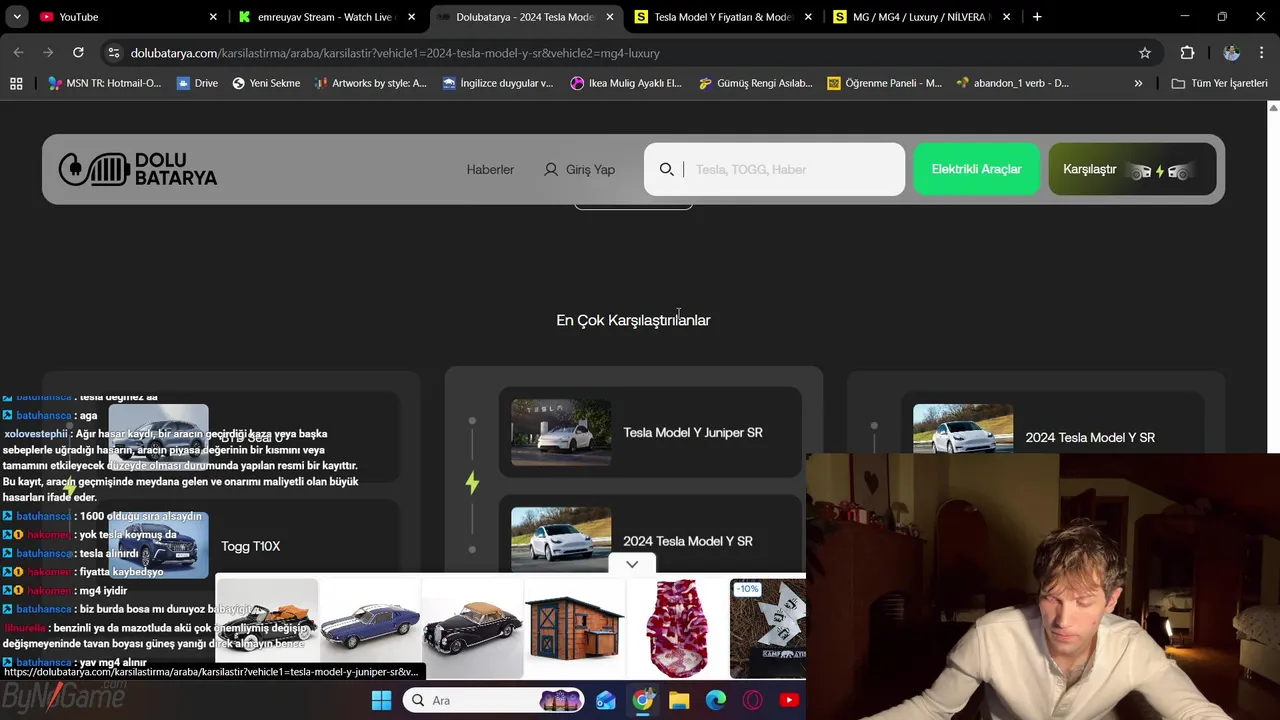Click the address bar URL
This screenshot has height=720, width=1280.
[x=395, y=53]
